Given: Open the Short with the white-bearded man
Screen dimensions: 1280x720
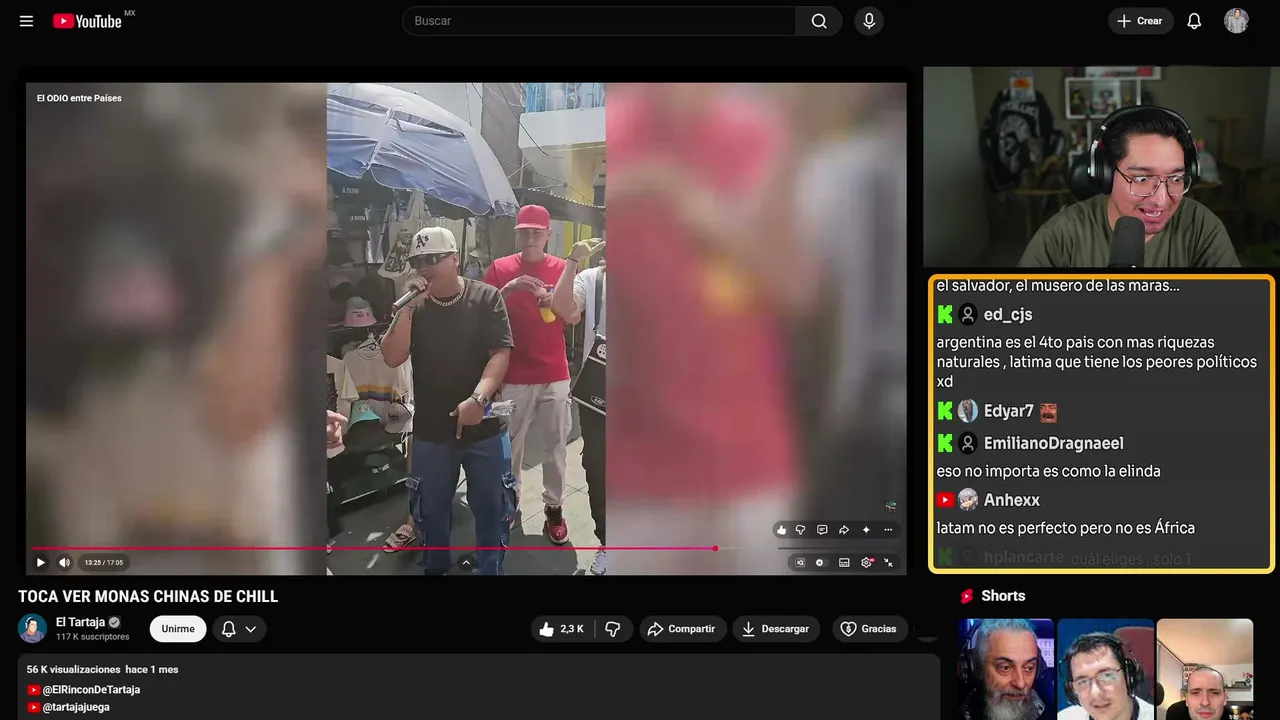Looking at the screenshot, I should 1006,669.
